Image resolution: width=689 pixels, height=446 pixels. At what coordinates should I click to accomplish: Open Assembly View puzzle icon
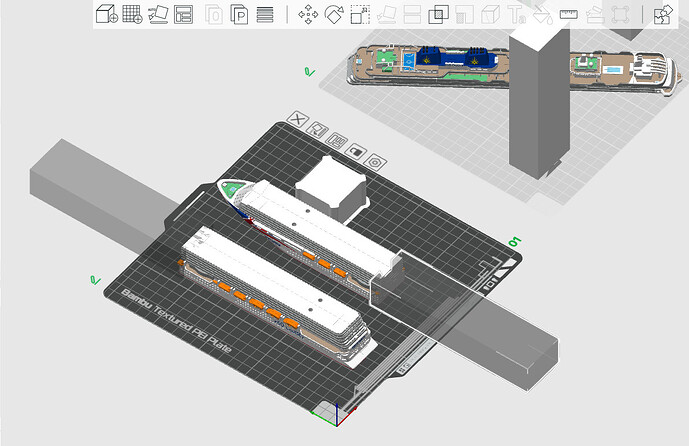coord(663,14)
